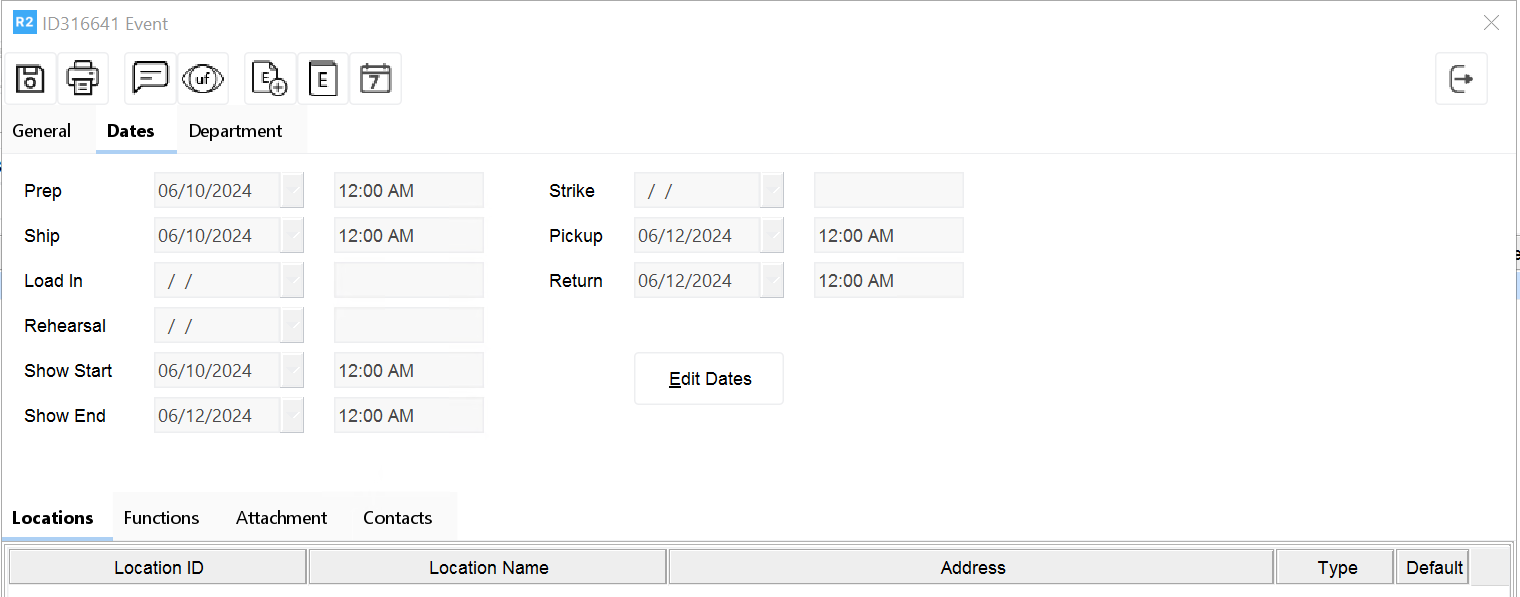Screen dimensions: 1520x597
Task: Click the Print icon in toolbar
Action: 83,78
